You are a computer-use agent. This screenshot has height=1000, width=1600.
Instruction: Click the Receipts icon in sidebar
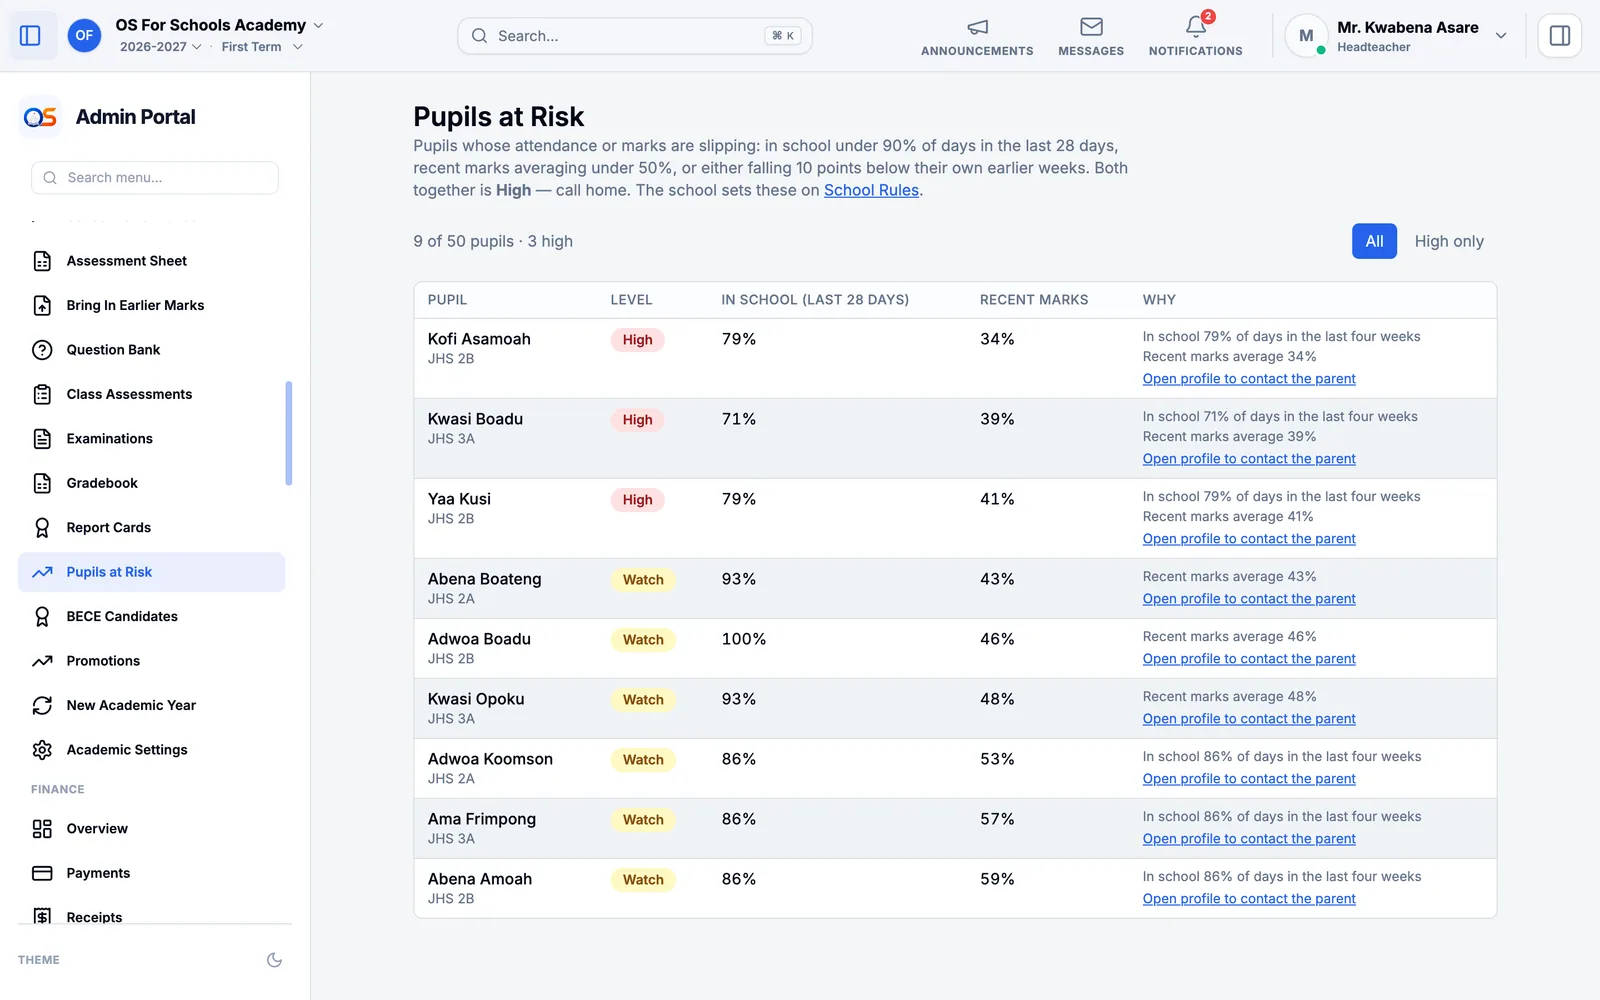(x=42, y=917)
